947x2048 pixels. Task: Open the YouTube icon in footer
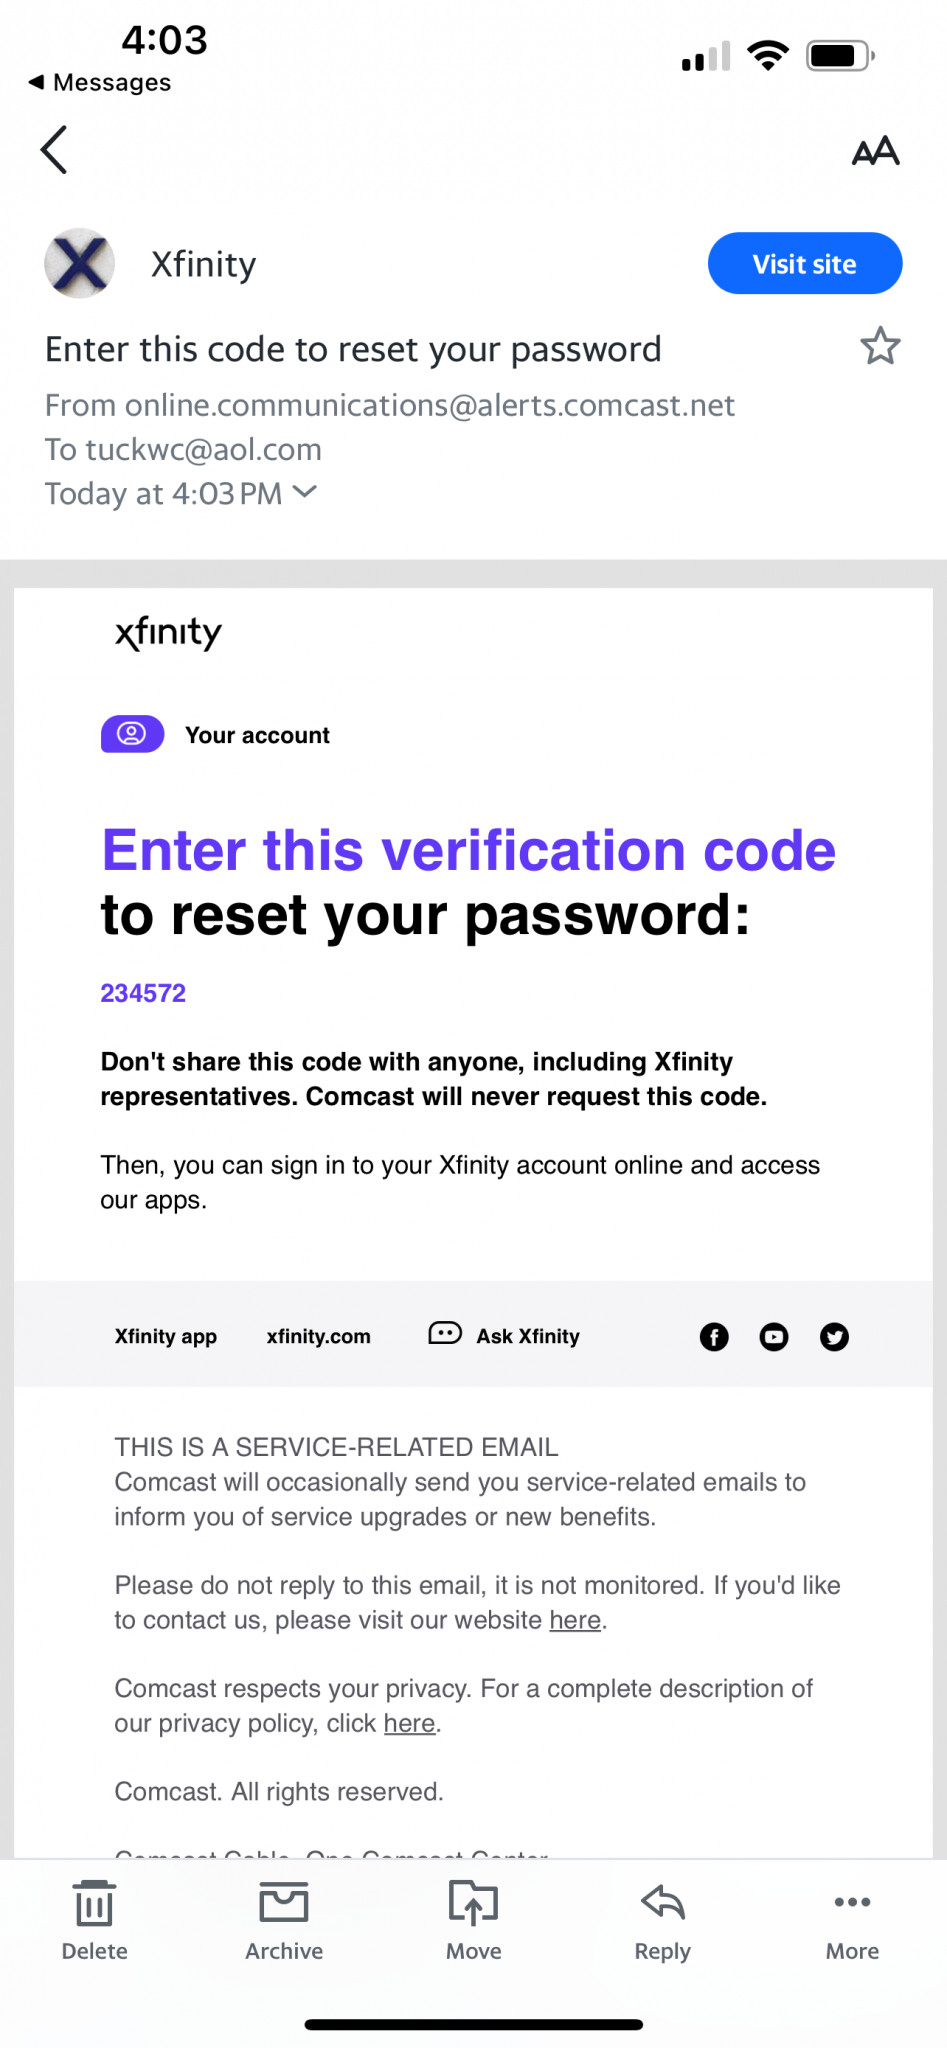774,1337
